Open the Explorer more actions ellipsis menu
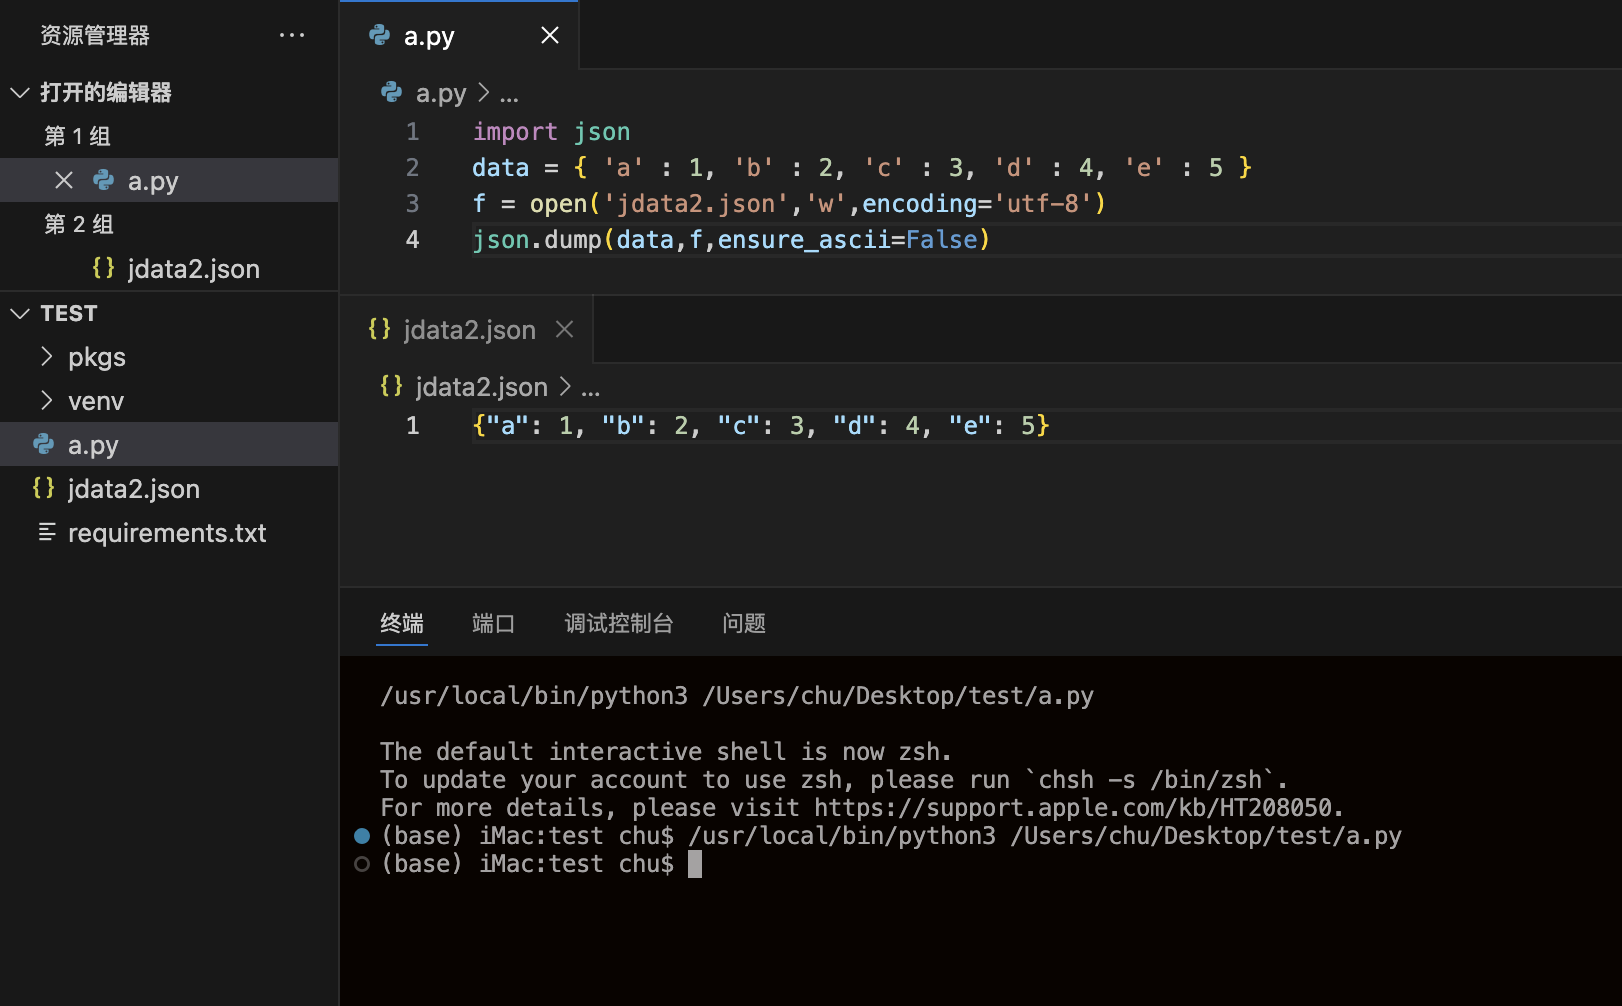Viewport: 1622px width, 1006px height. tap(291, 35)
